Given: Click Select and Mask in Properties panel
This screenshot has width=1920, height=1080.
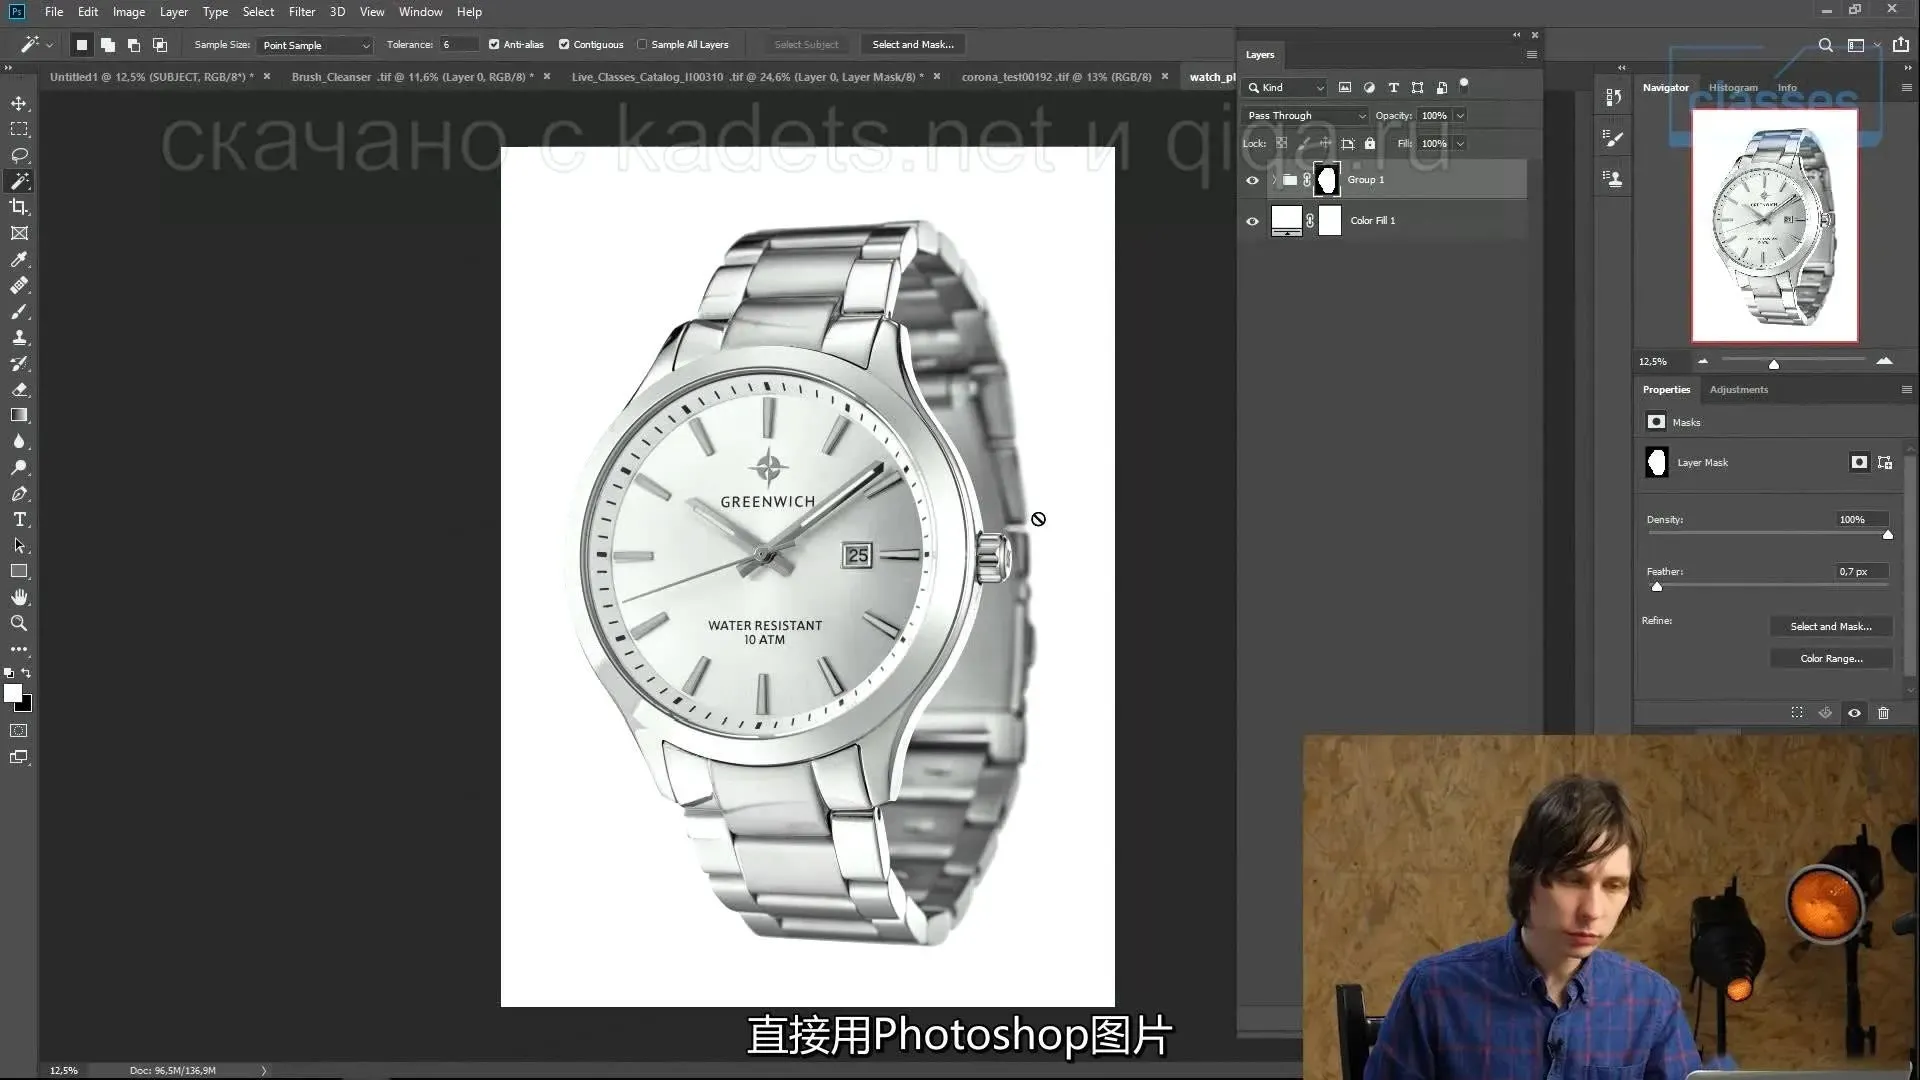Looking at the screenshot, I should pos(1831,626).
